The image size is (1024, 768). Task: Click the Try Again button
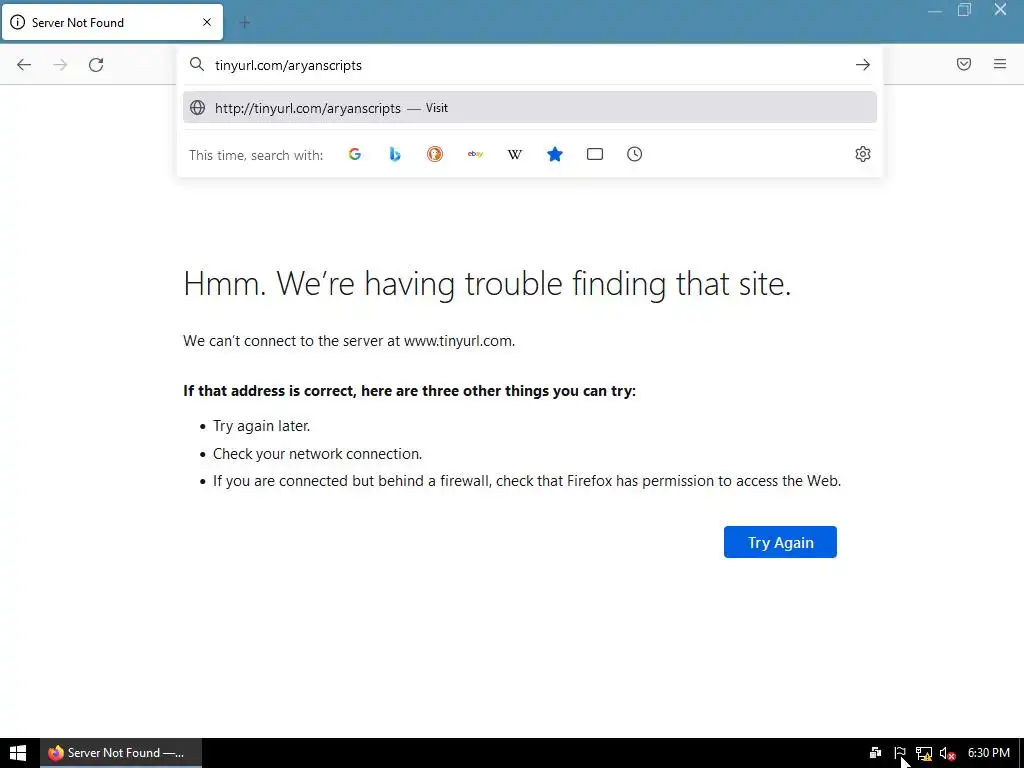(780, 542)
